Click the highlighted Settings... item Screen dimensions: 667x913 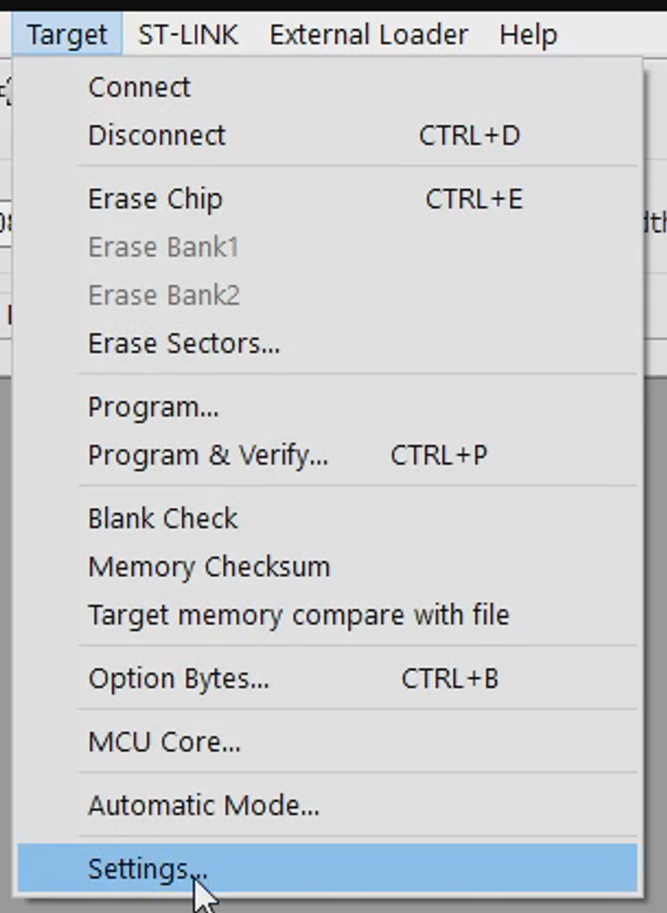click(x=148, y=868)
